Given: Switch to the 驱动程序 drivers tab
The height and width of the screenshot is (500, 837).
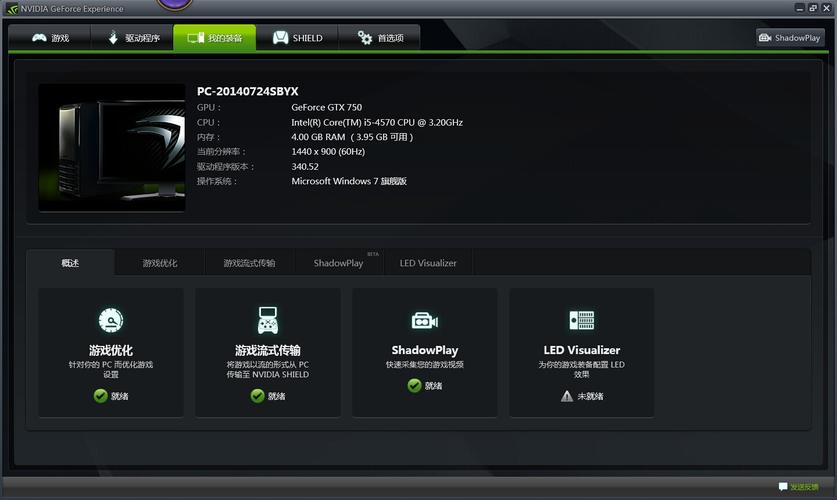Looking at the screenshot, I should point(132,38).
